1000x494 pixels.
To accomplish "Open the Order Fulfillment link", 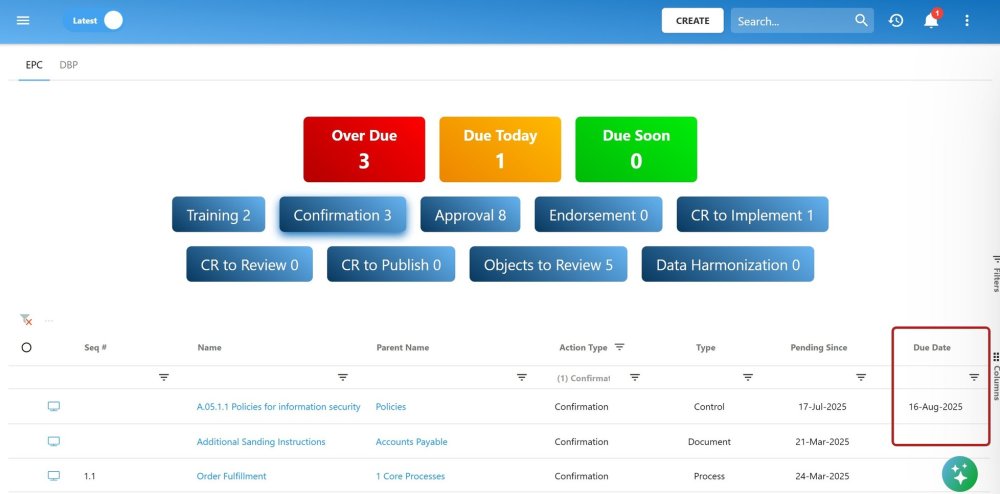I will (232, 476).
